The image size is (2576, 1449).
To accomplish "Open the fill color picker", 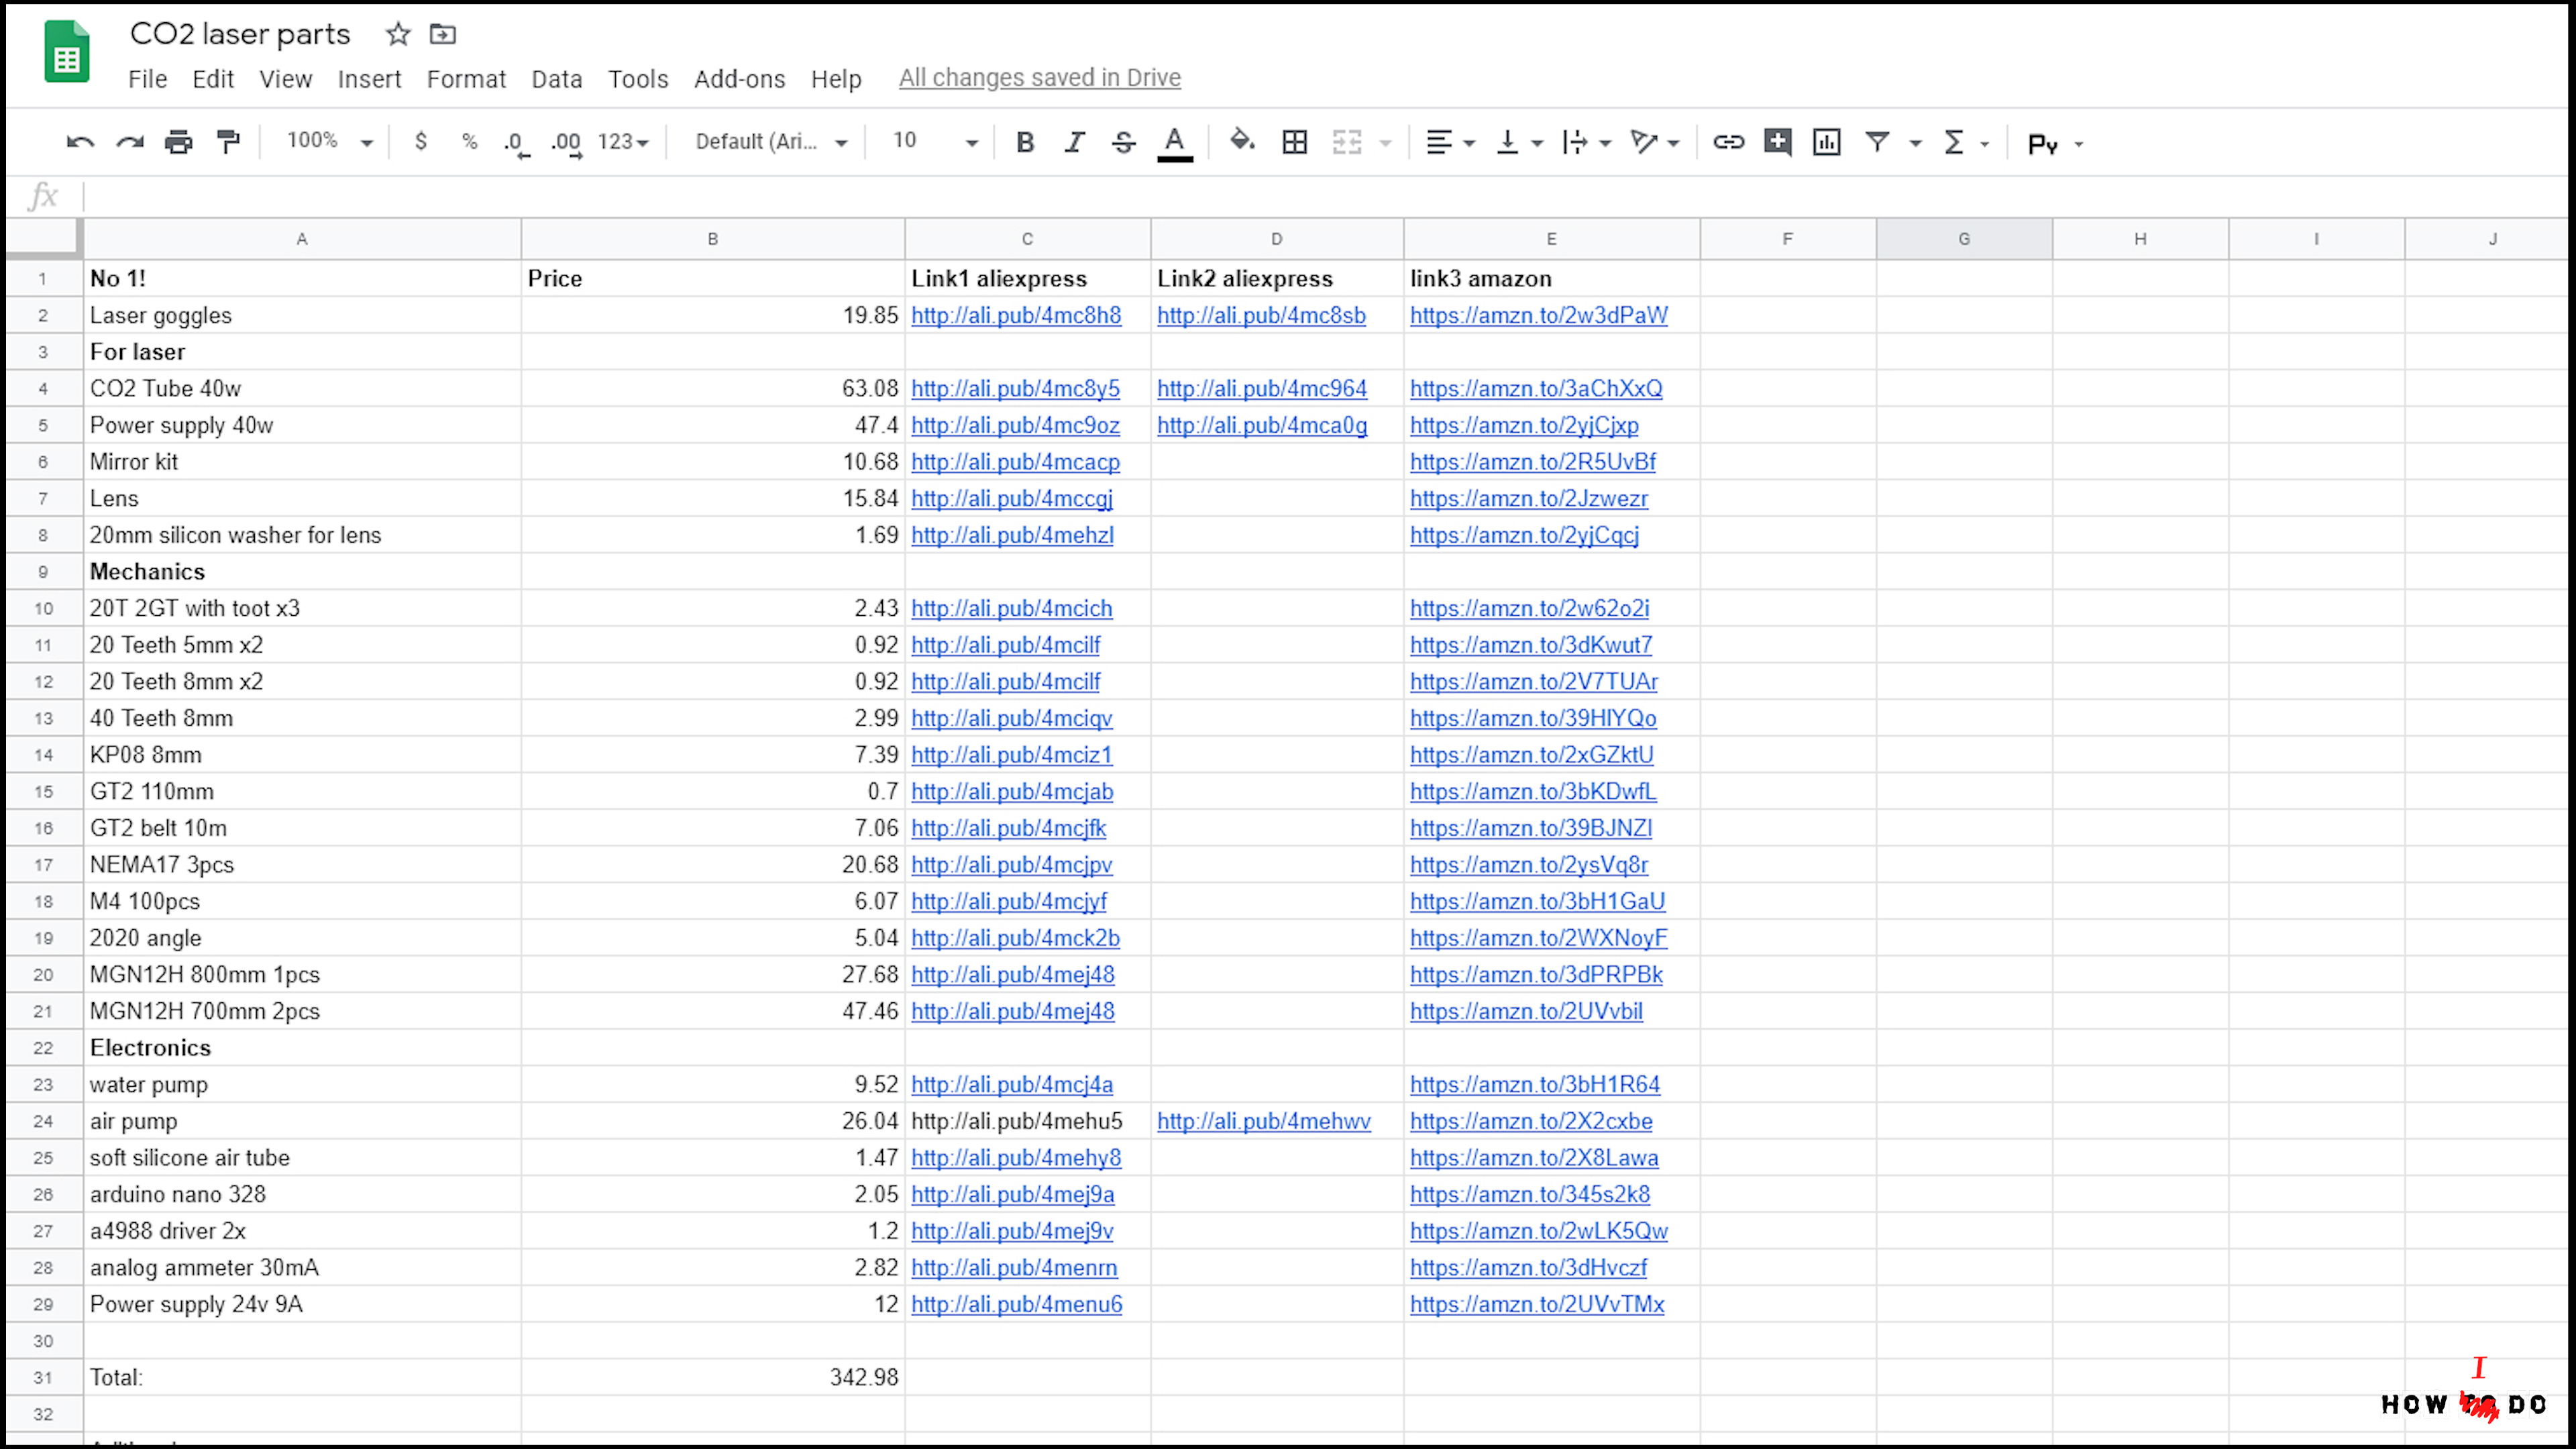I will pyautogui.click(x=1241, y=142).
